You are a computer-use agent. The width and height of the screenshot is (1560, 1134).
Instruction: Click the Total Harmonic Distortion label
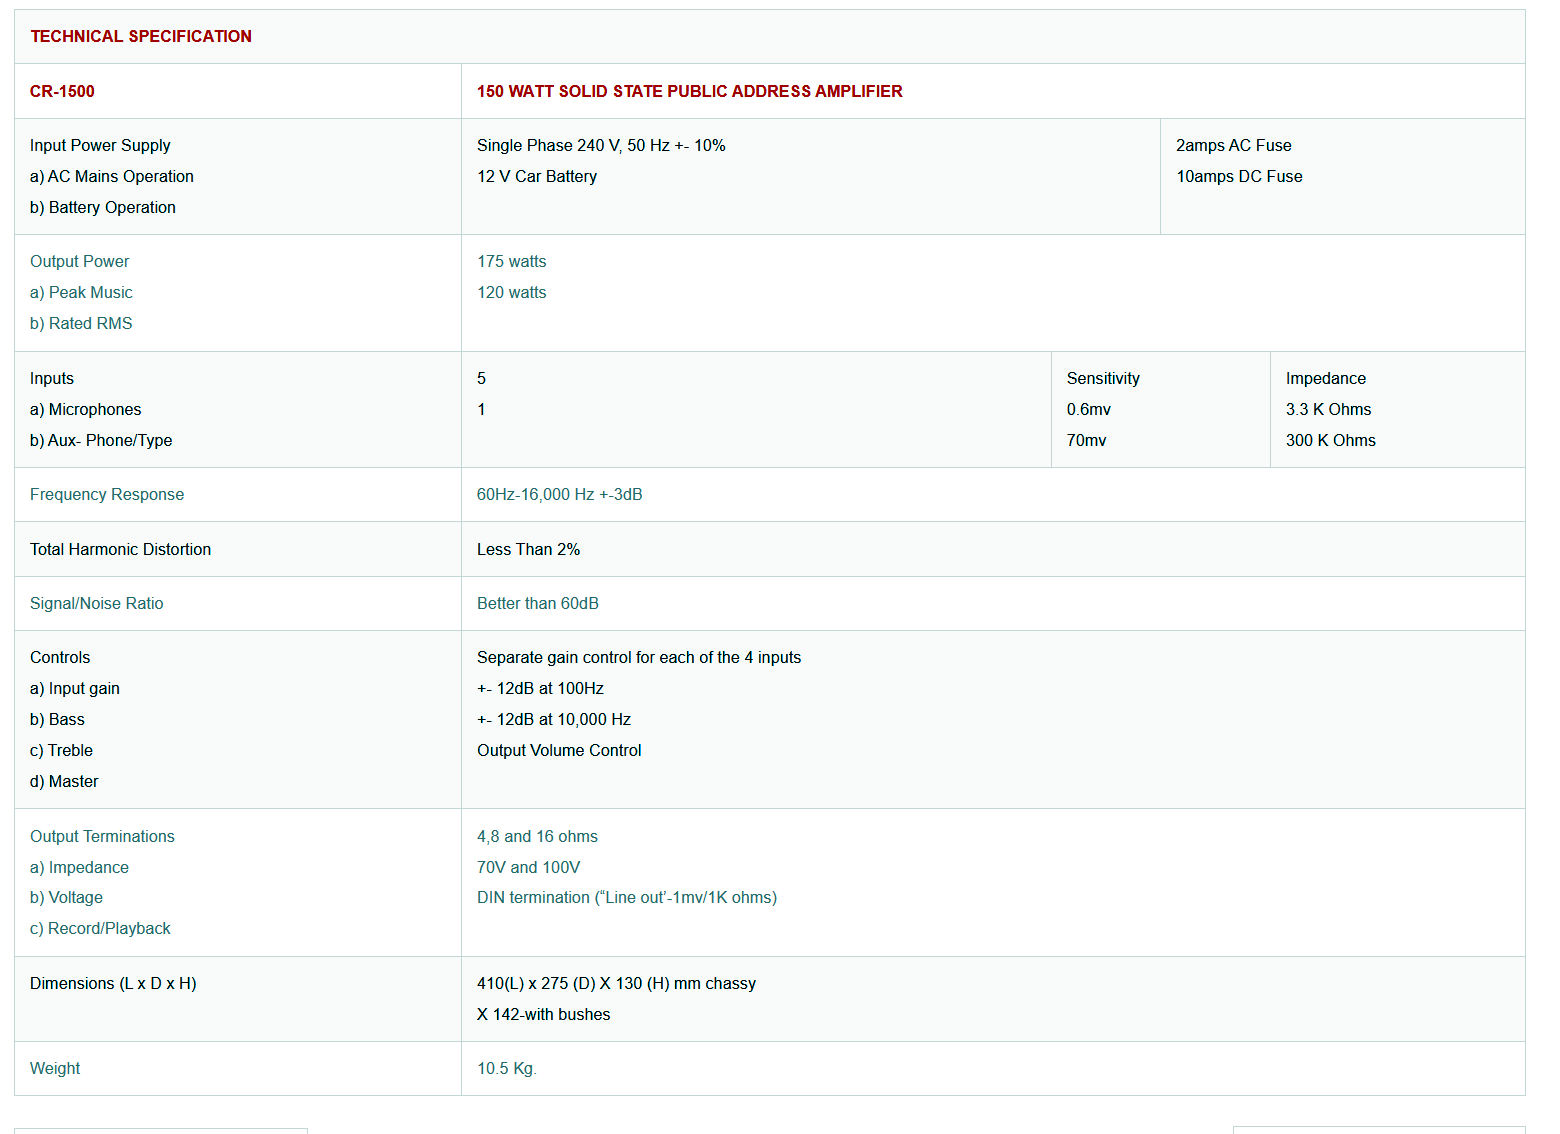pos(120,549)
